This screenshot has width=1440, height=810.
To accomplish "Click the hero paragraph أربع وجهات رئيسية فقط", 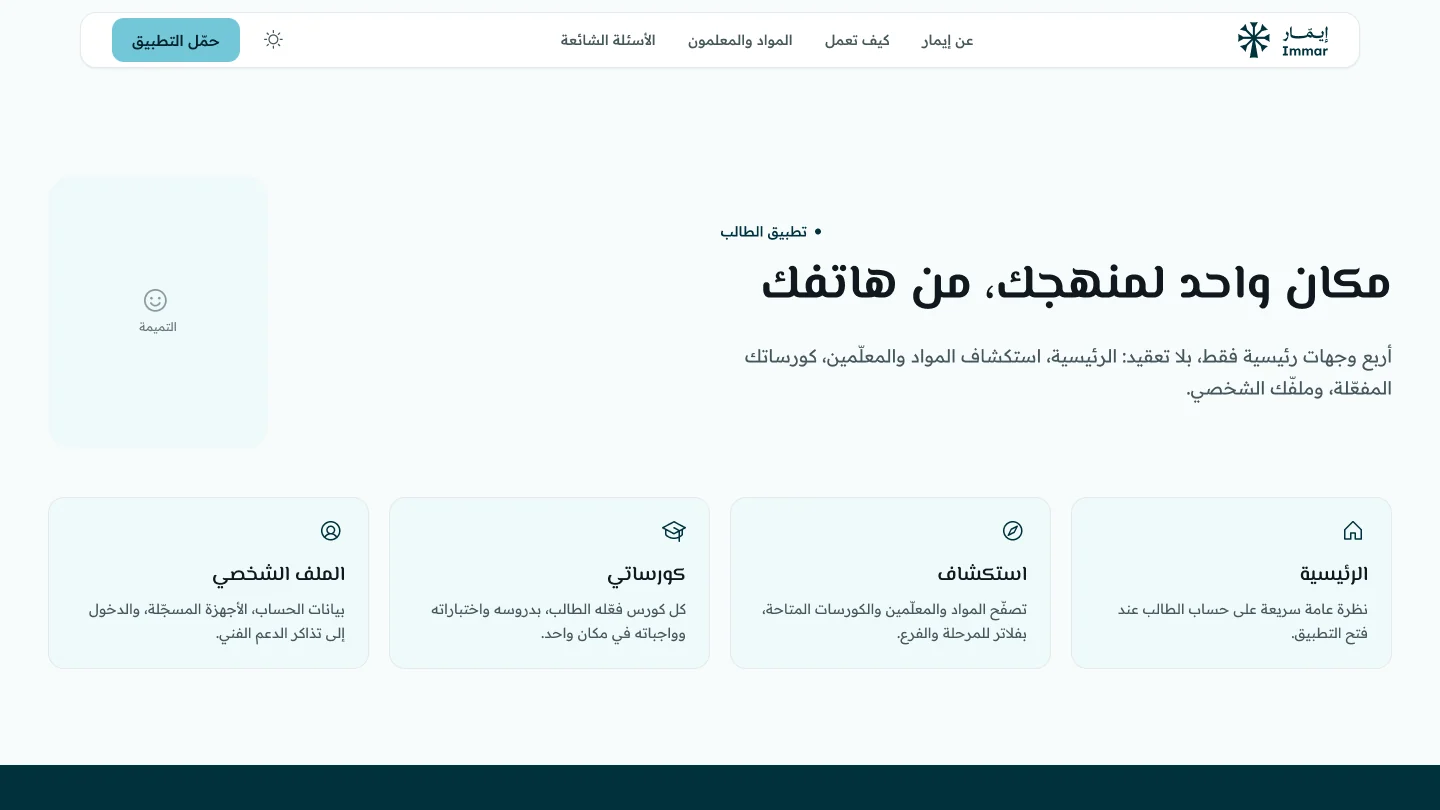I will pyautogui.click(x=1068, y=373).
